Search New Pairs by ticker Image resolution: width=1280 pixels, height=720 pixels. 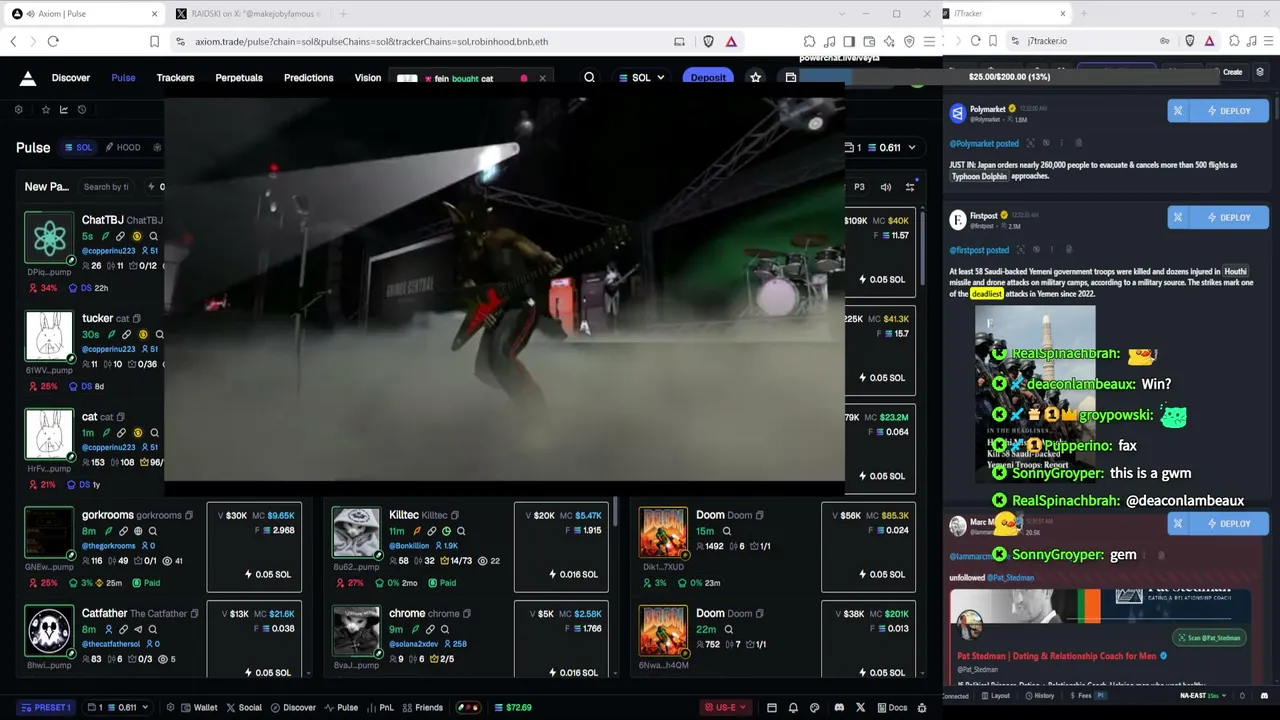point(106,187)
